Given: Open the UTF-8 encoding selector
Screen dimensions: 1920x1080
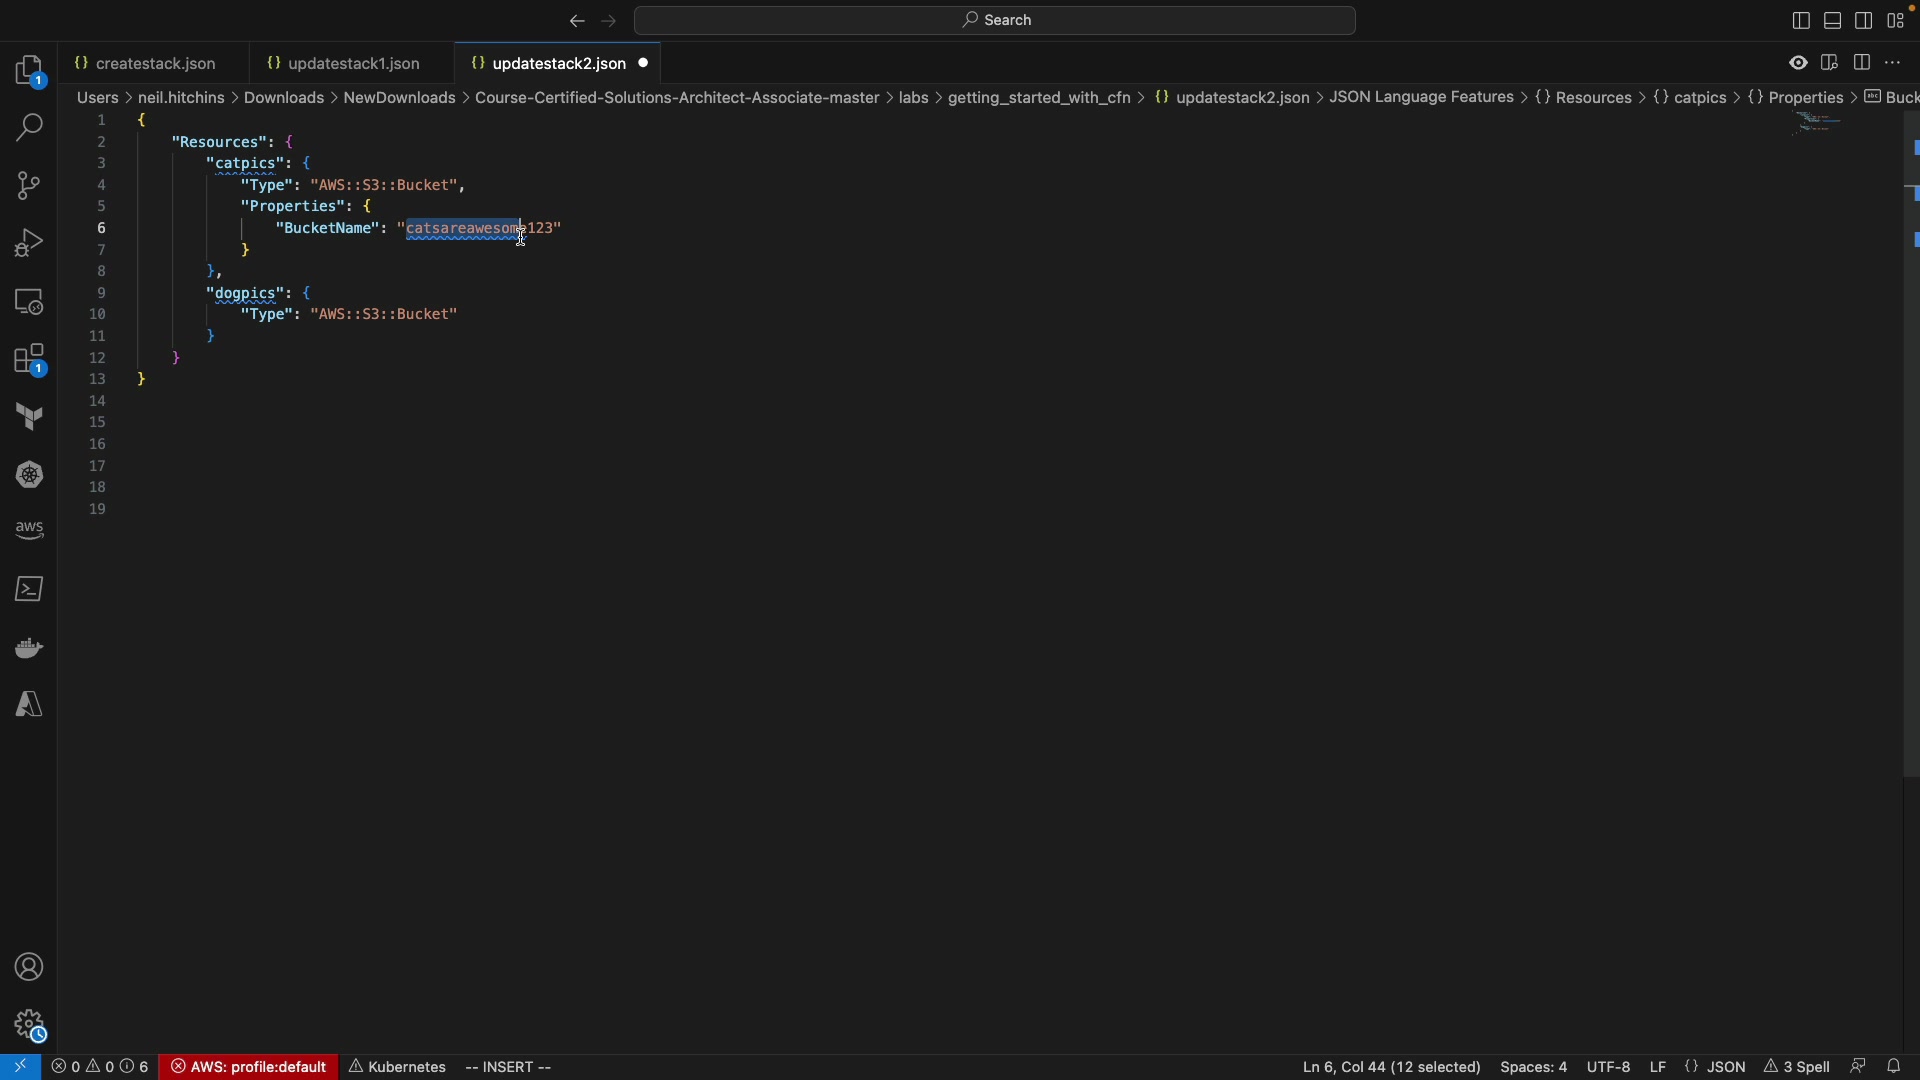Looking at the screenshot, I should [1609, 1068].
